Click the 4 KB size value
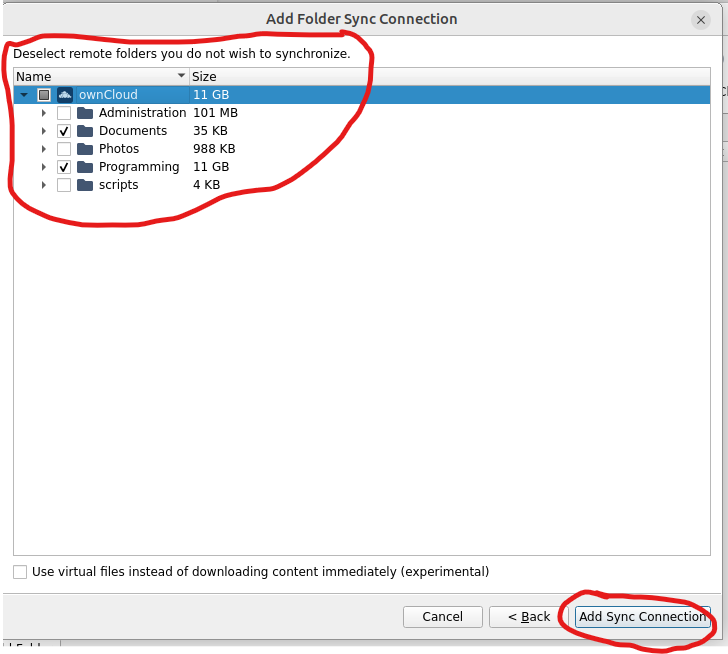This screenshot has width=728, height=654. pyautogui.click(x=207, y=185)
